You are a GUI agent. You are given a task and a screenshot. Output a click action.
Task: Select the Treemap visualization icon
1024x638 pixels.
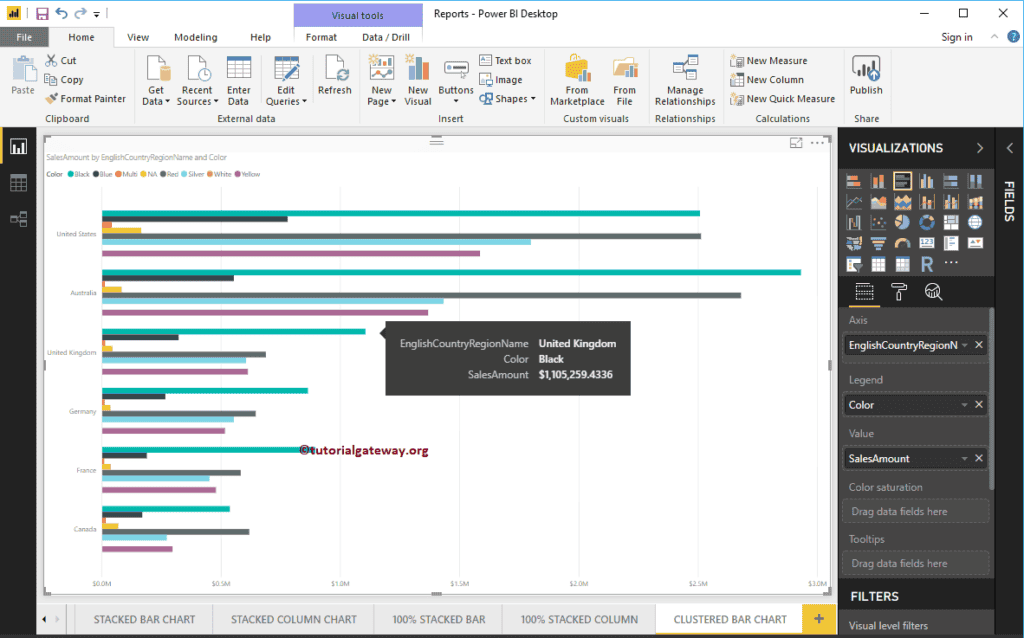(x=951, y=223)
